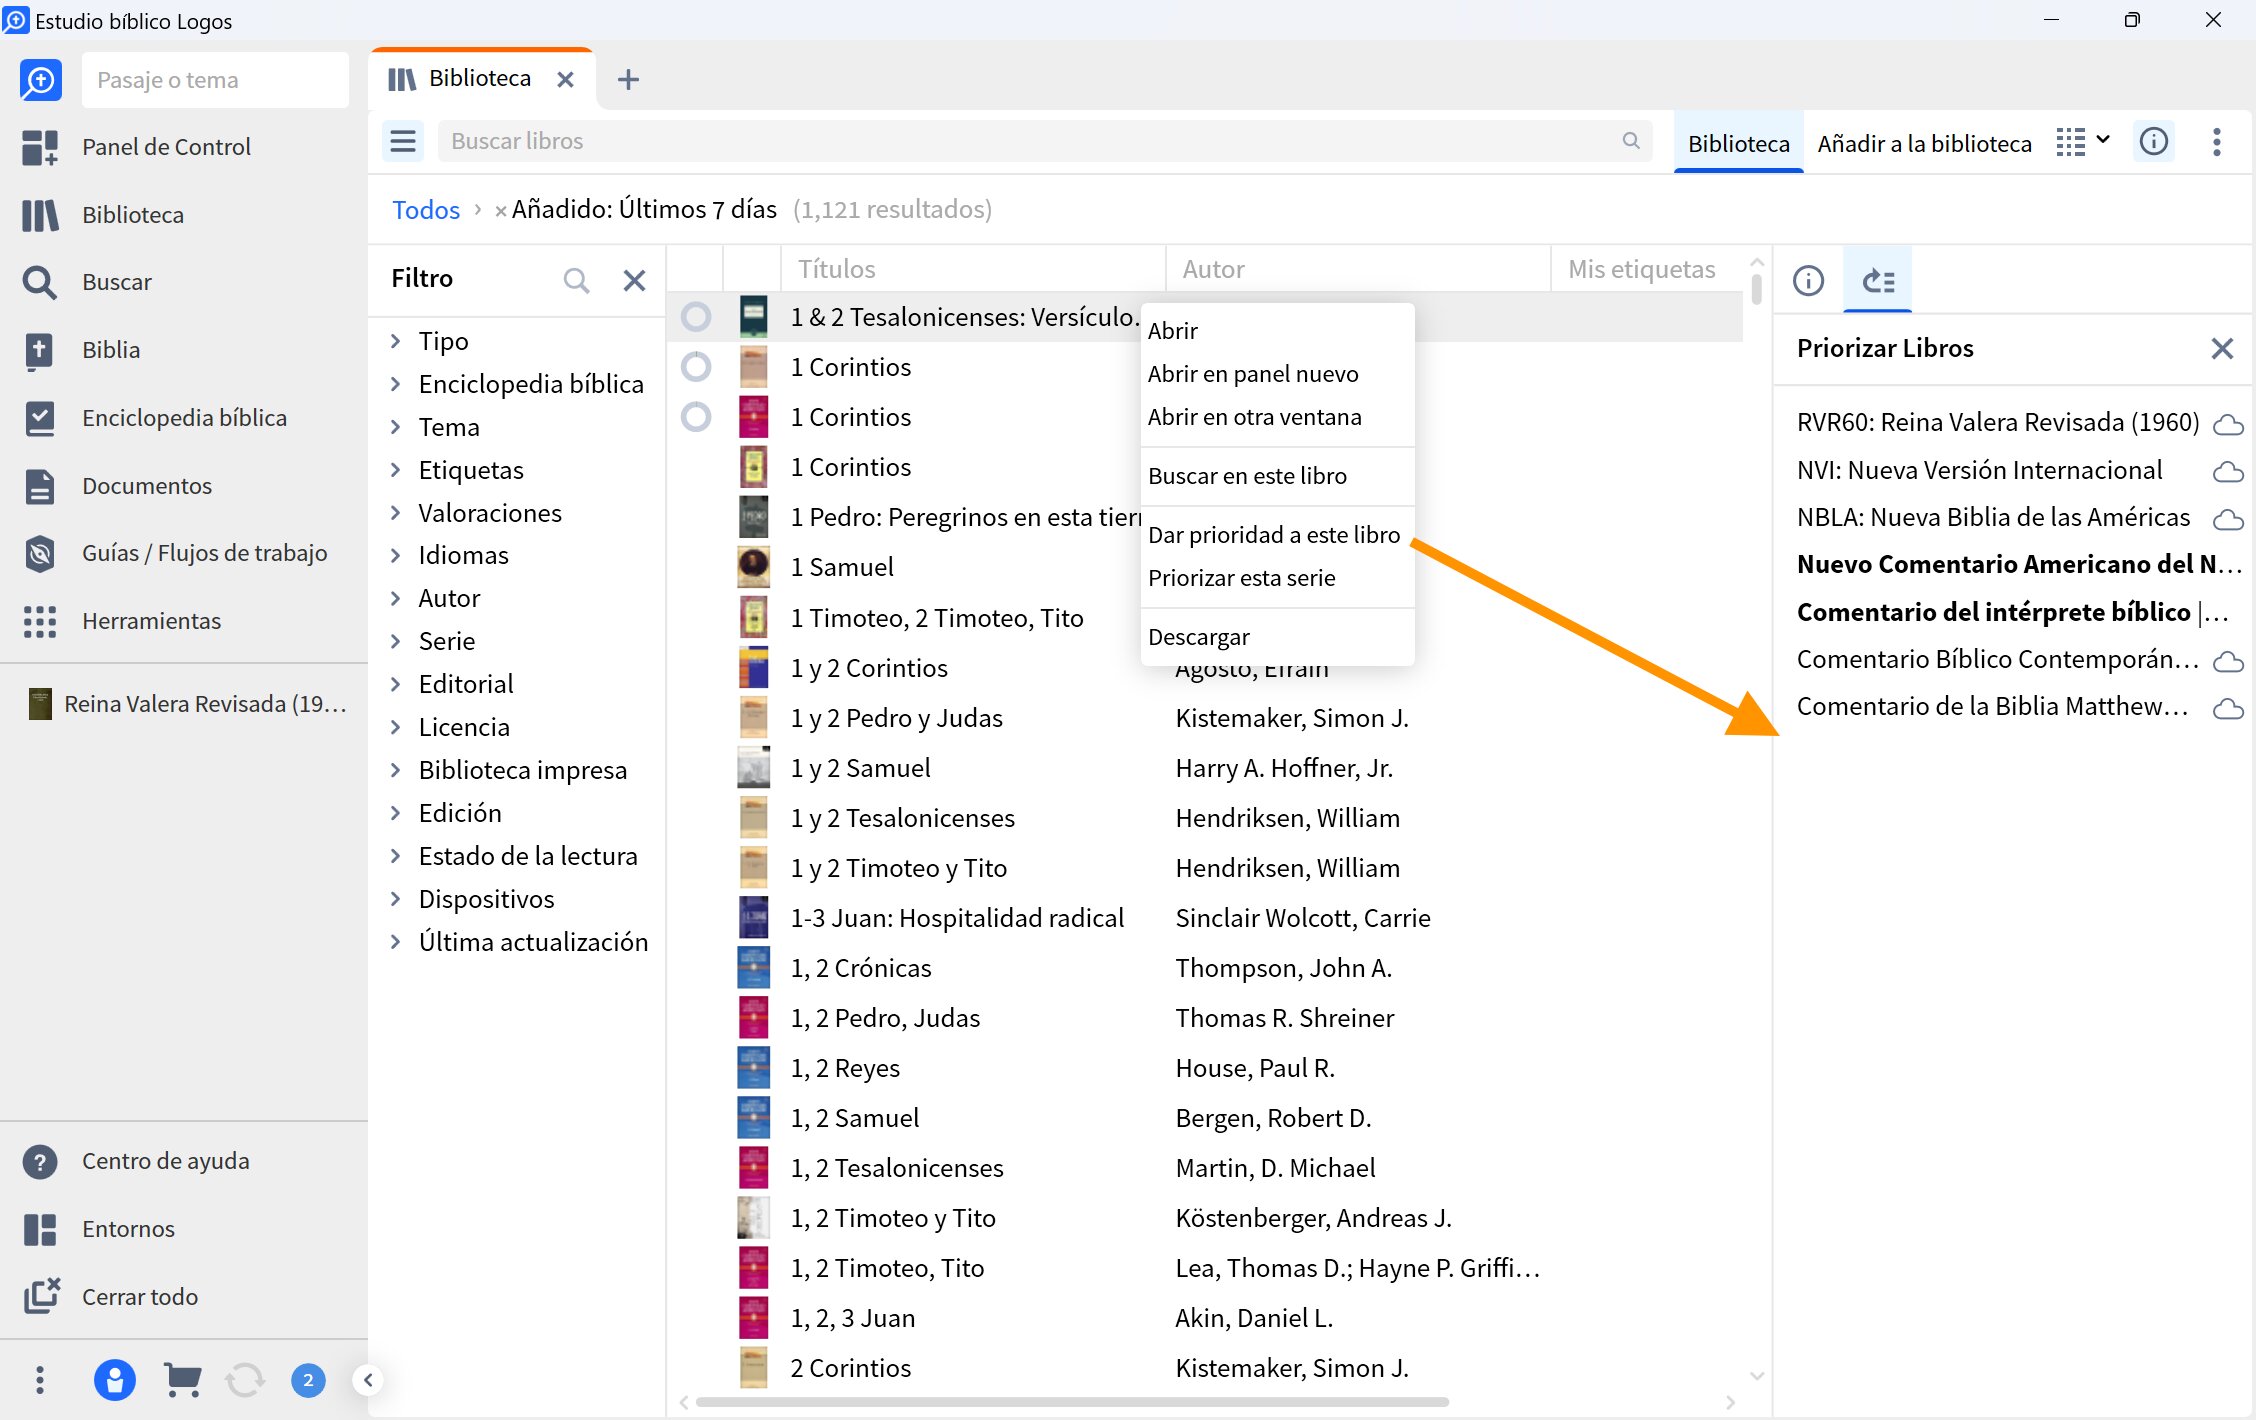This screenshot has height=1420, width=2256.
Task: Close the Filtro panel
Action: pyautogui.click(x=634, y=280)
